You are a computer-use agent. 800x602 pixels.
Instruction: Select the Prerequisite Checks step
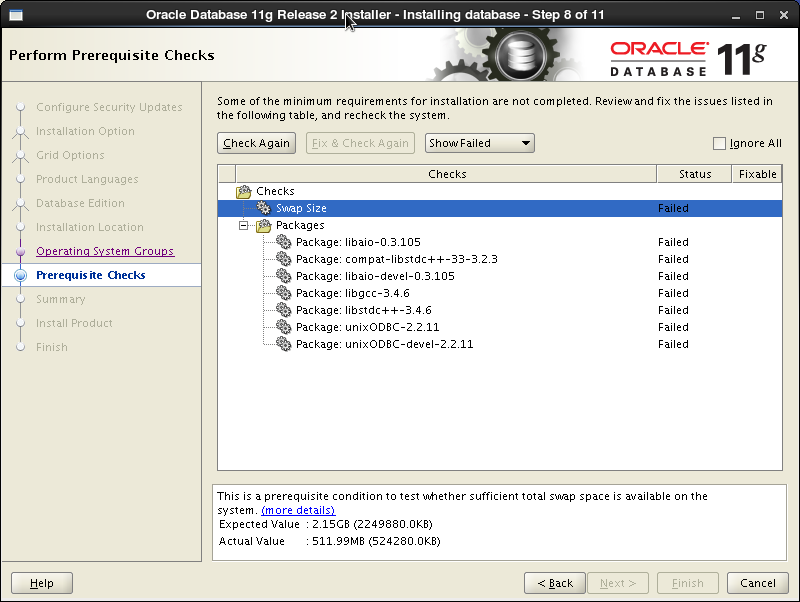pyautogui.click(x=91, y=275)
